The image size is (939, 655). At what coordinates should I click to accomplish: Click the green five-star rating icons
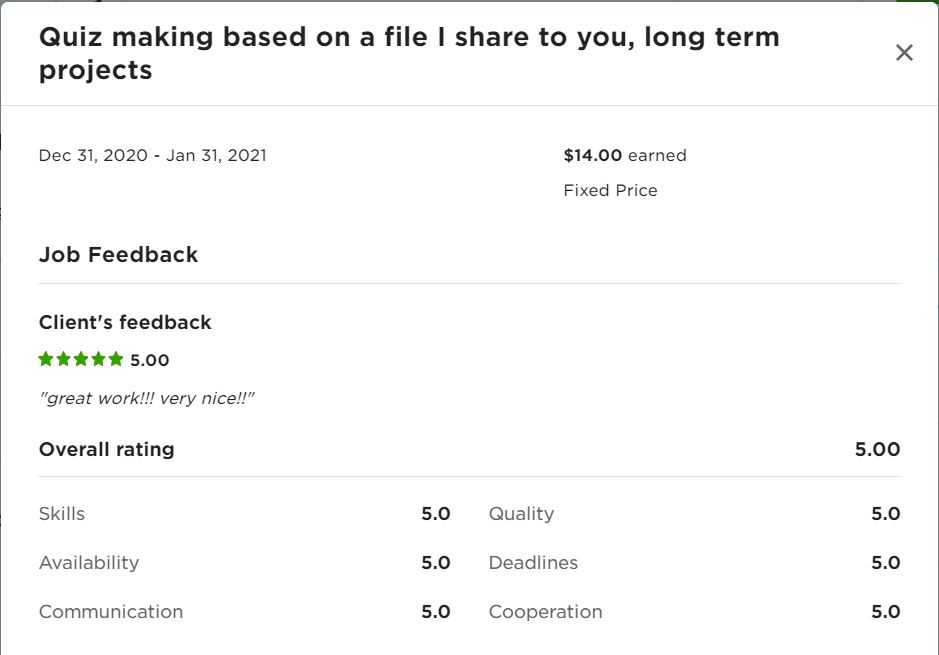tap(81, 359)
